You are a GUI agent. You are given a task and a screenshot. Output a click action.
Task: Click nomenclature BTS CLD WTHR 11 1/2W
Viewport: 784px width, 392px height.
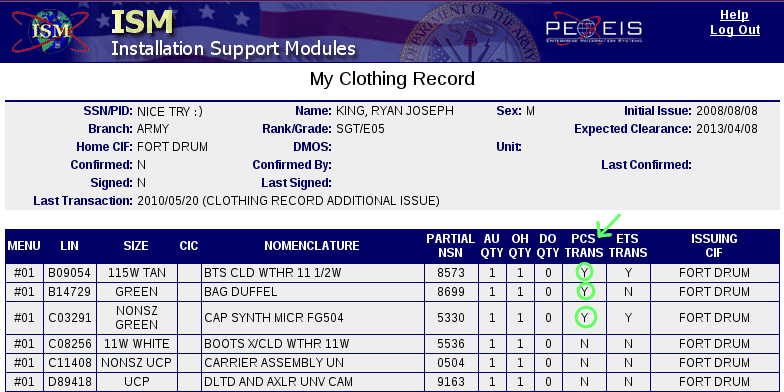click(272, 273)
